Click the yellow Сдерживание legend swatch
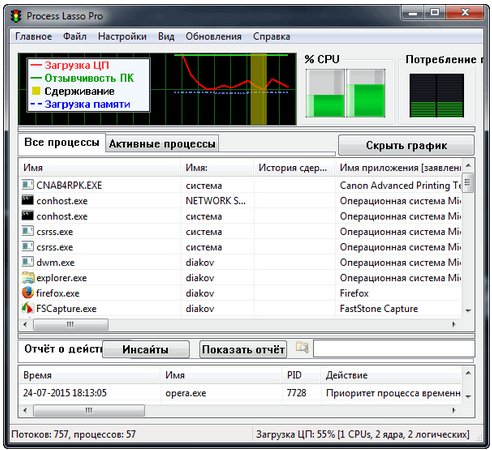The image size is (492, 450). (x=36, y=91)
